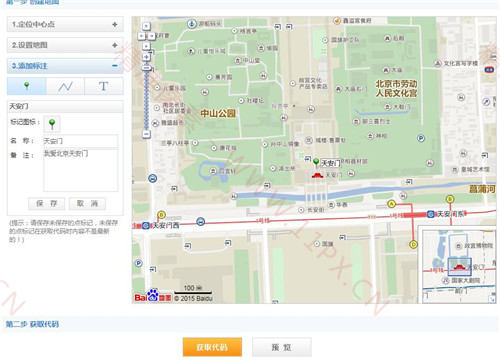Click the 儿童游乐城 playground icon
This screenshot has height=364, width=500.
pos(191,51)
